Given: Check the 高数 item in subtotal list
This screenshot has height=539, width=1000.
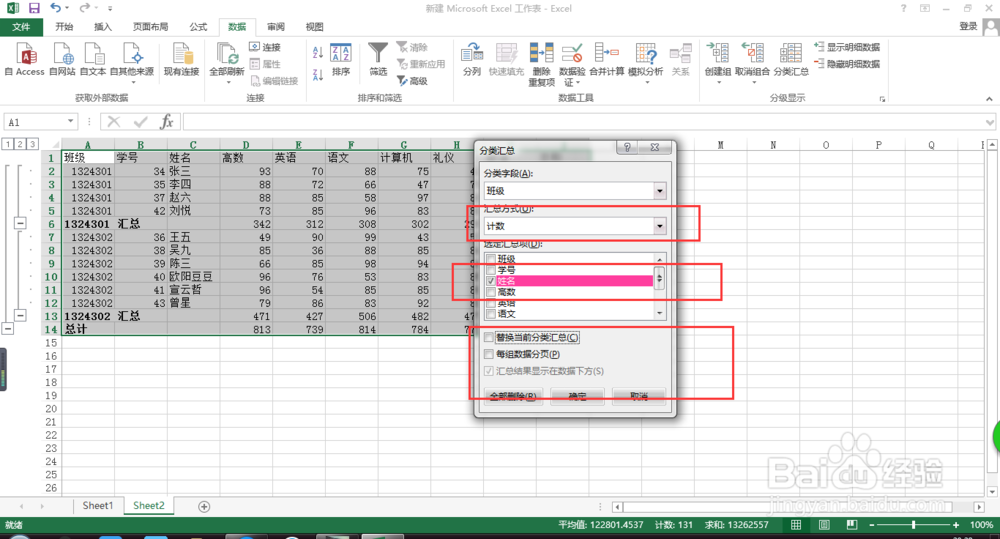Looking at the screenshot, I should pos(490,292).
